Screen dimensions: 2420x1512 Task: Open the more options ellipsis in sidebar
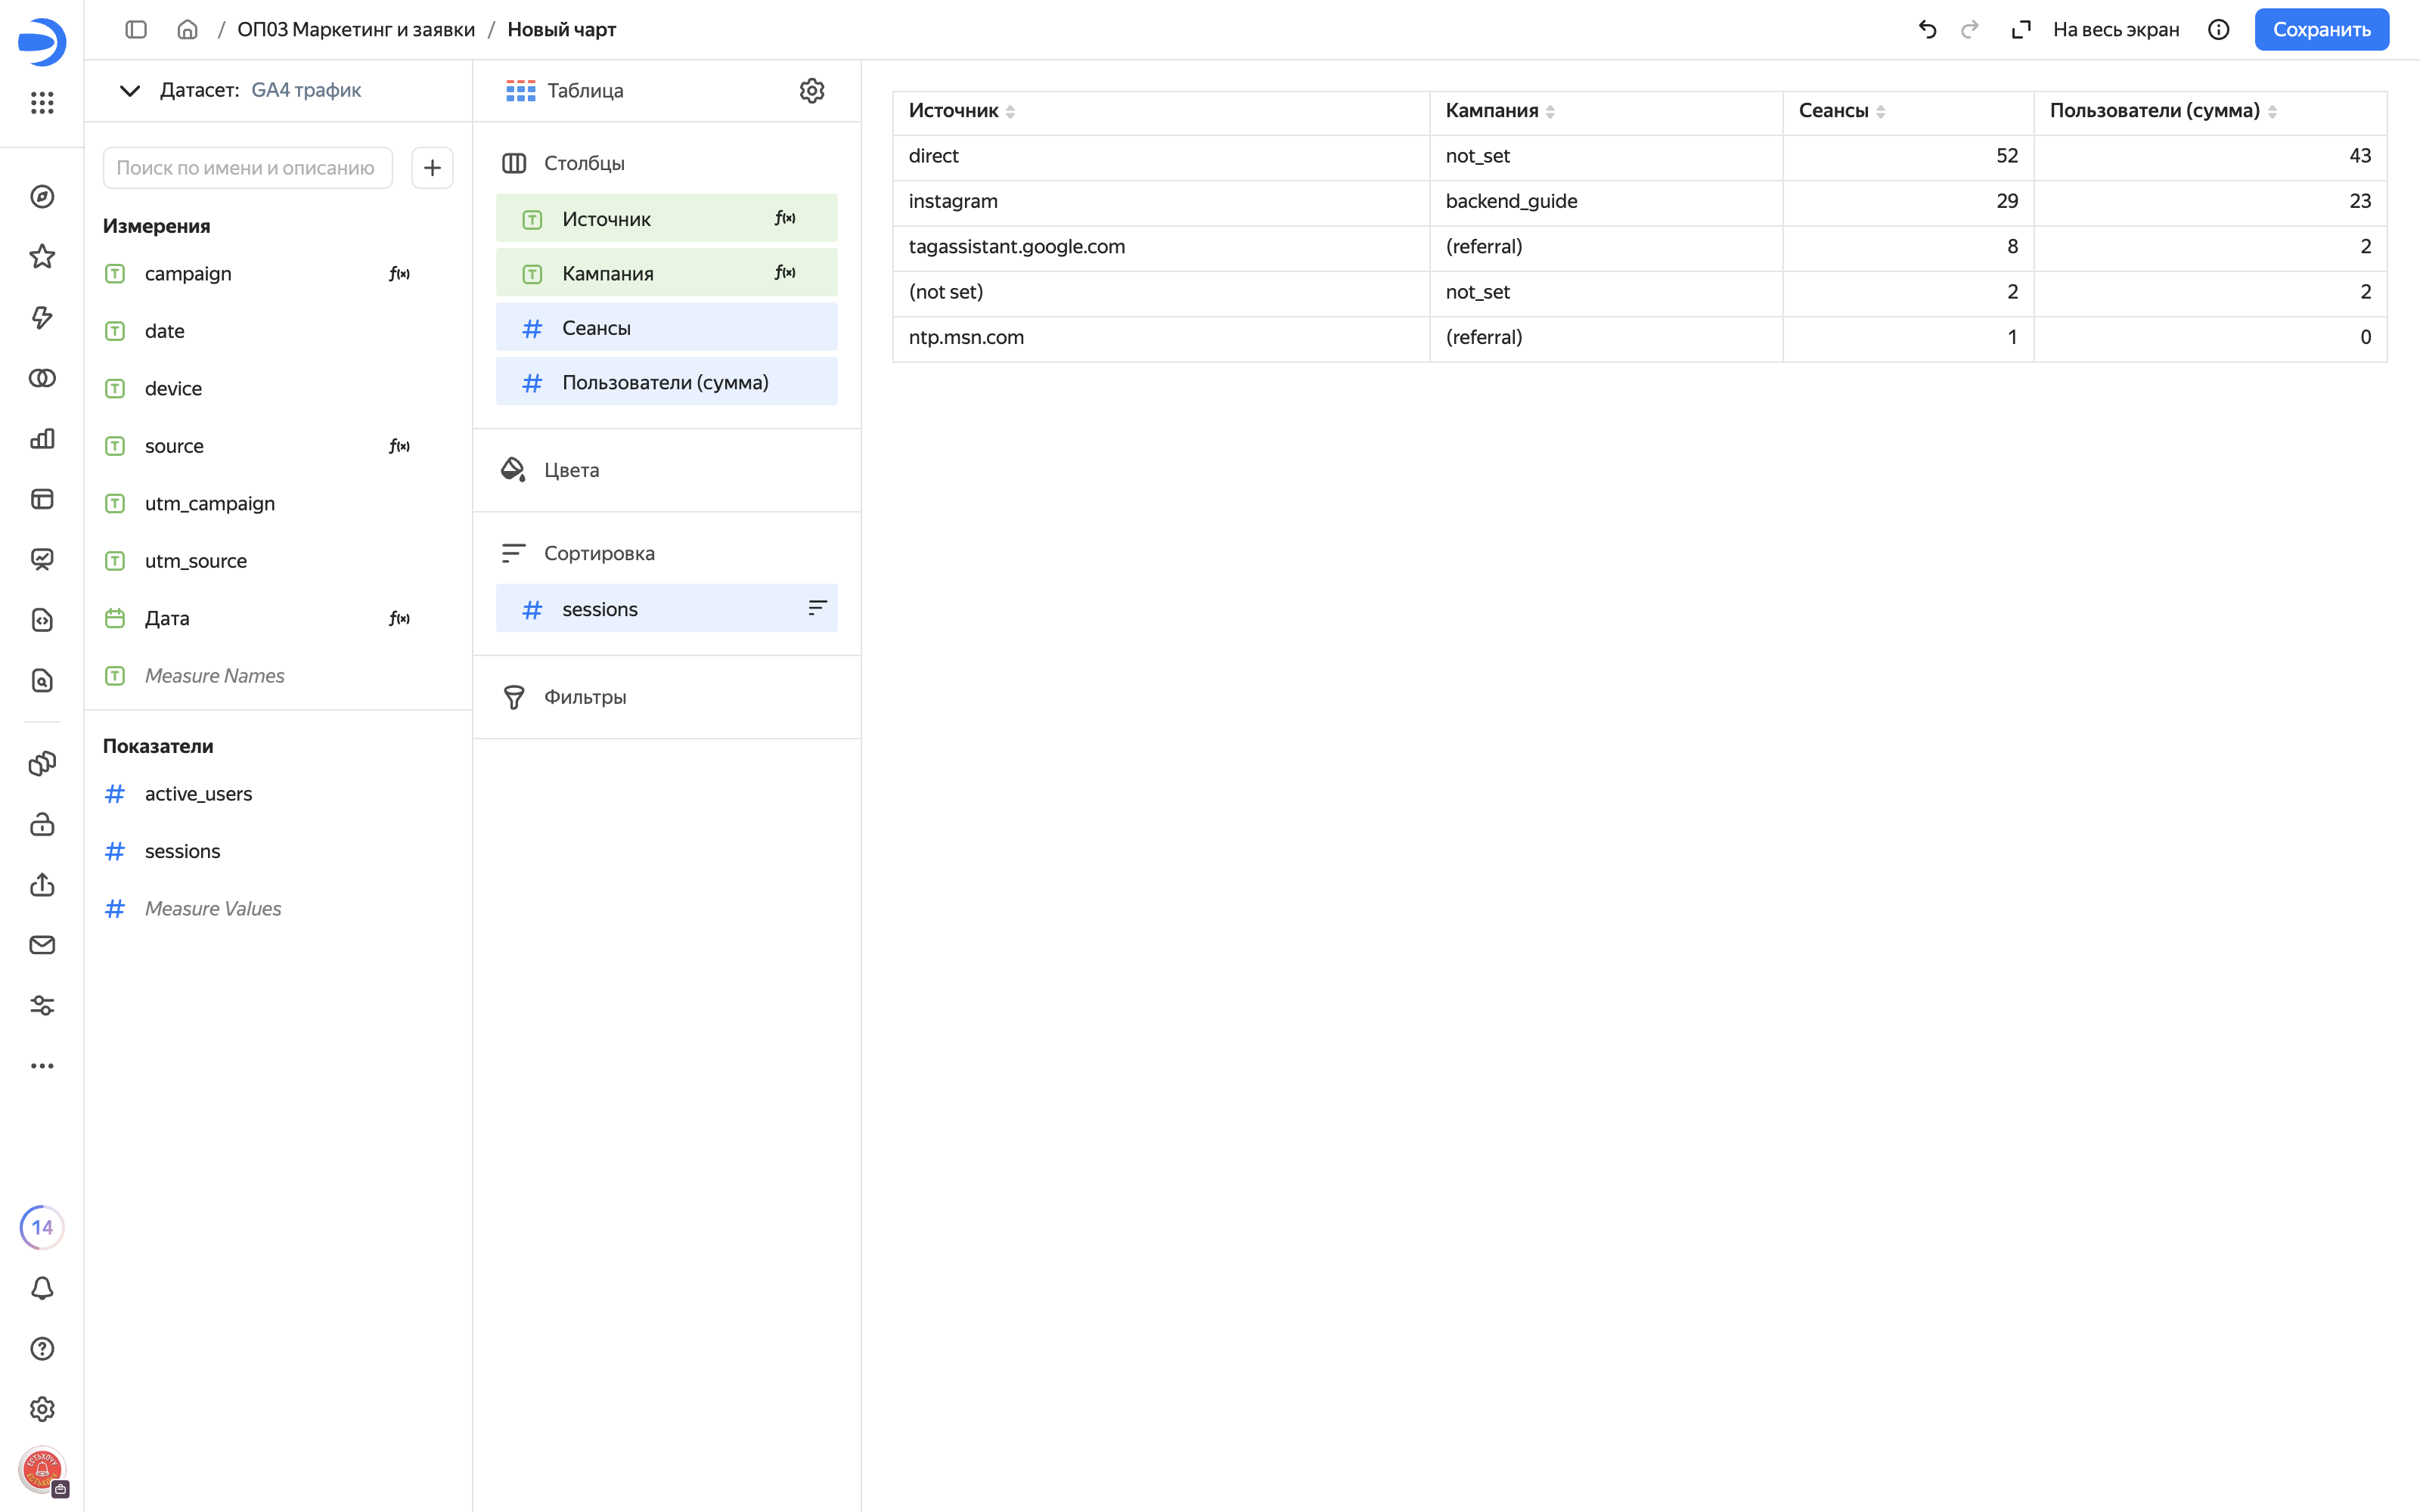tap(42, 1066)
